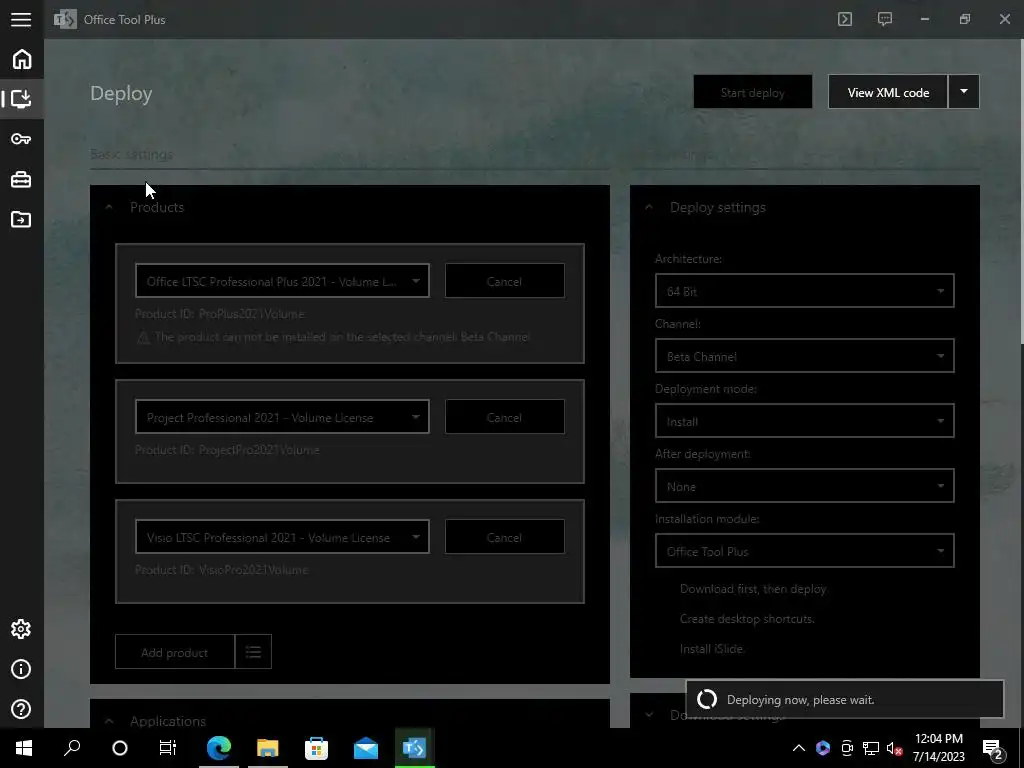Click the Deploying now, please wait notification
The width and height of the screenshot is (1024, 768).
click(x=844, y=699)
